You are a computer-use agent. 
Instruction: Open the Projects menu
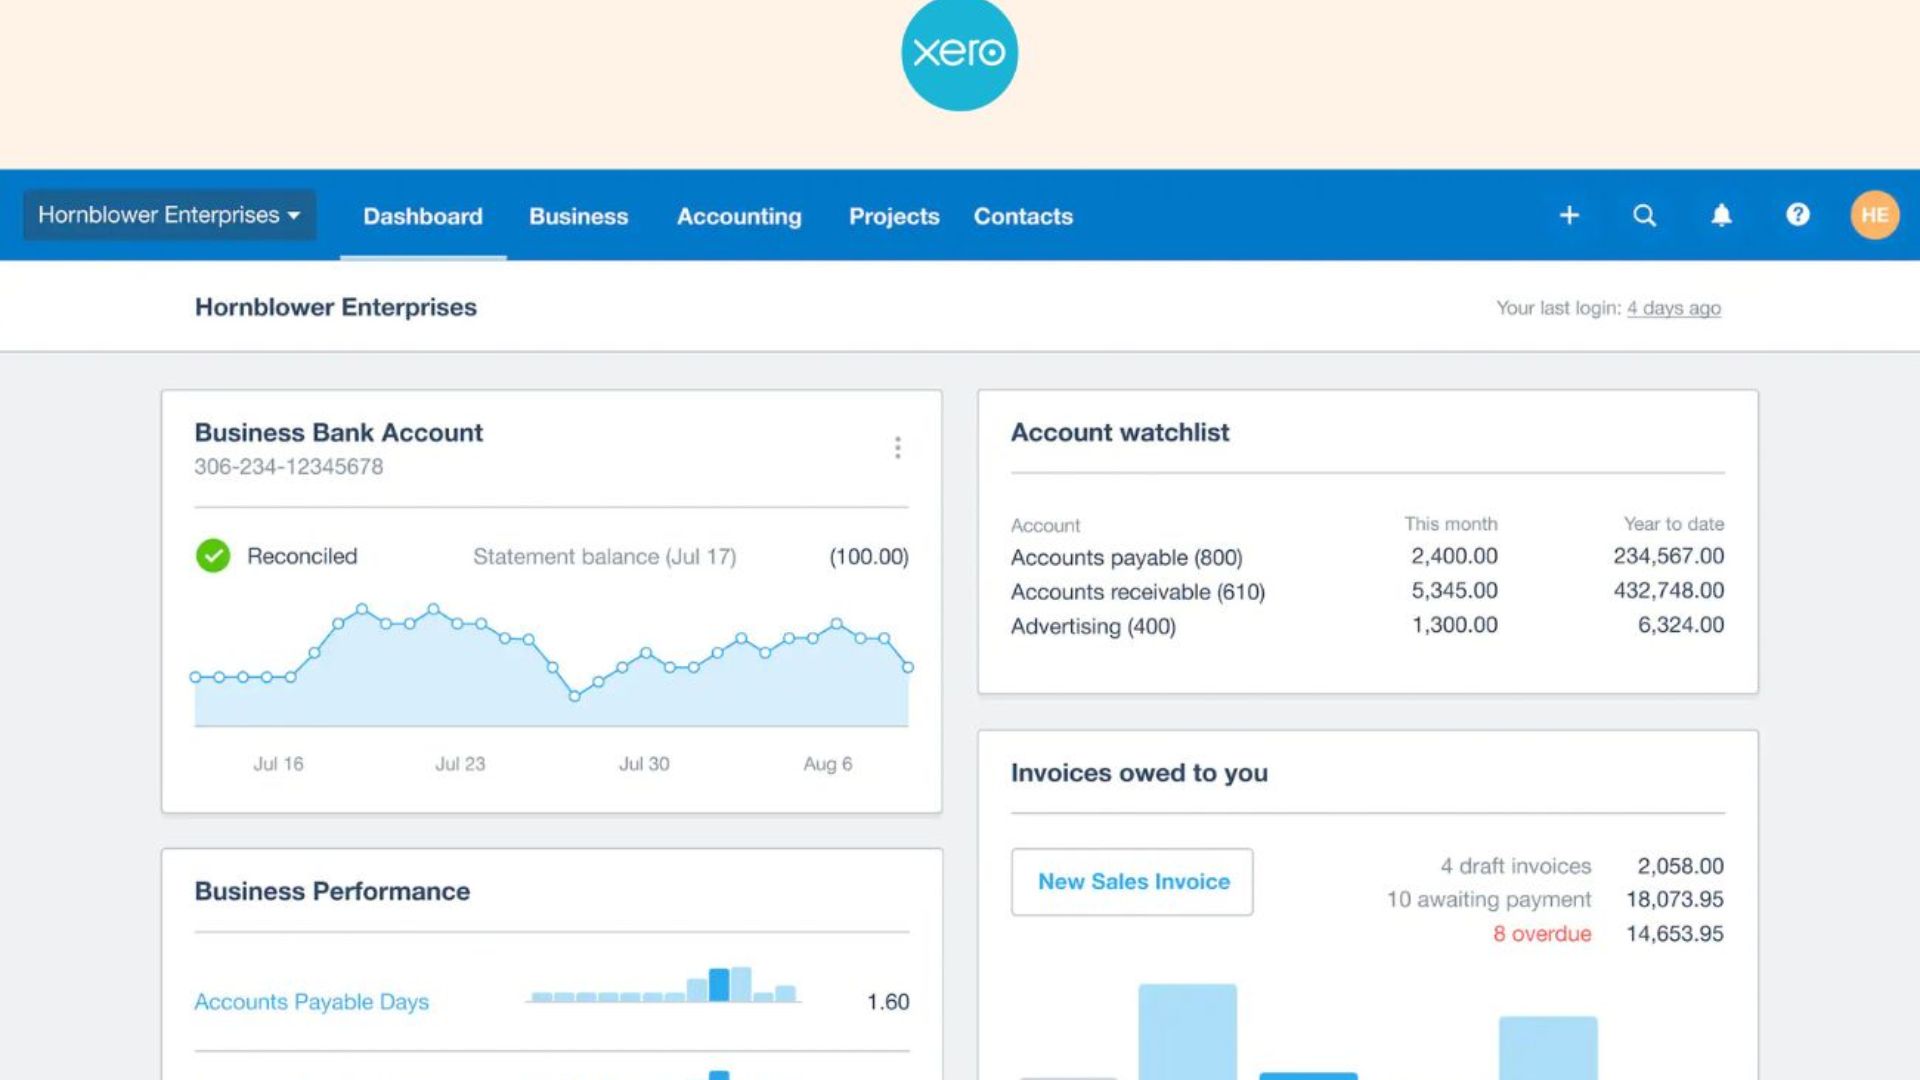[894, 216]
